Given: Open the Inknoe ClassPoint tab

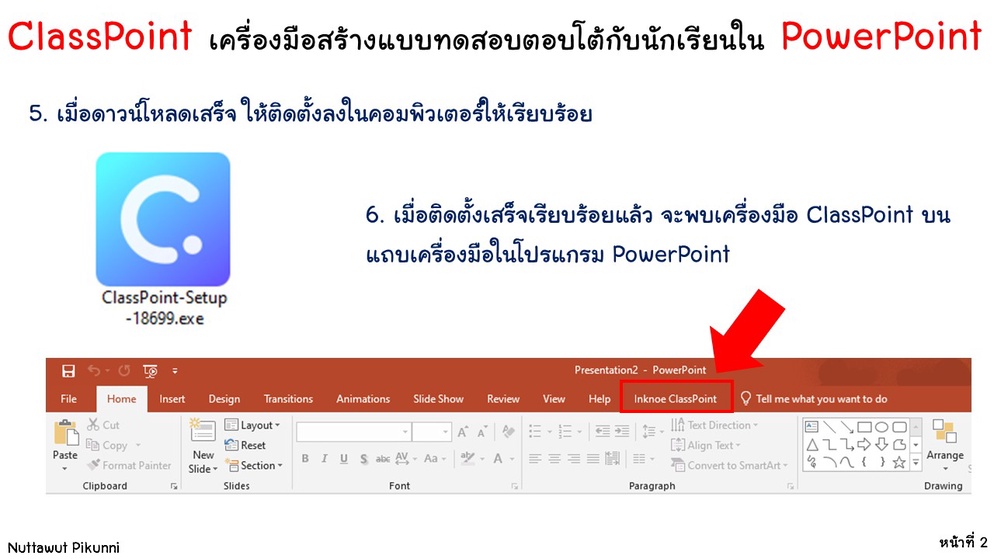Looking at the screenshot, I should [x=675, y=399].
